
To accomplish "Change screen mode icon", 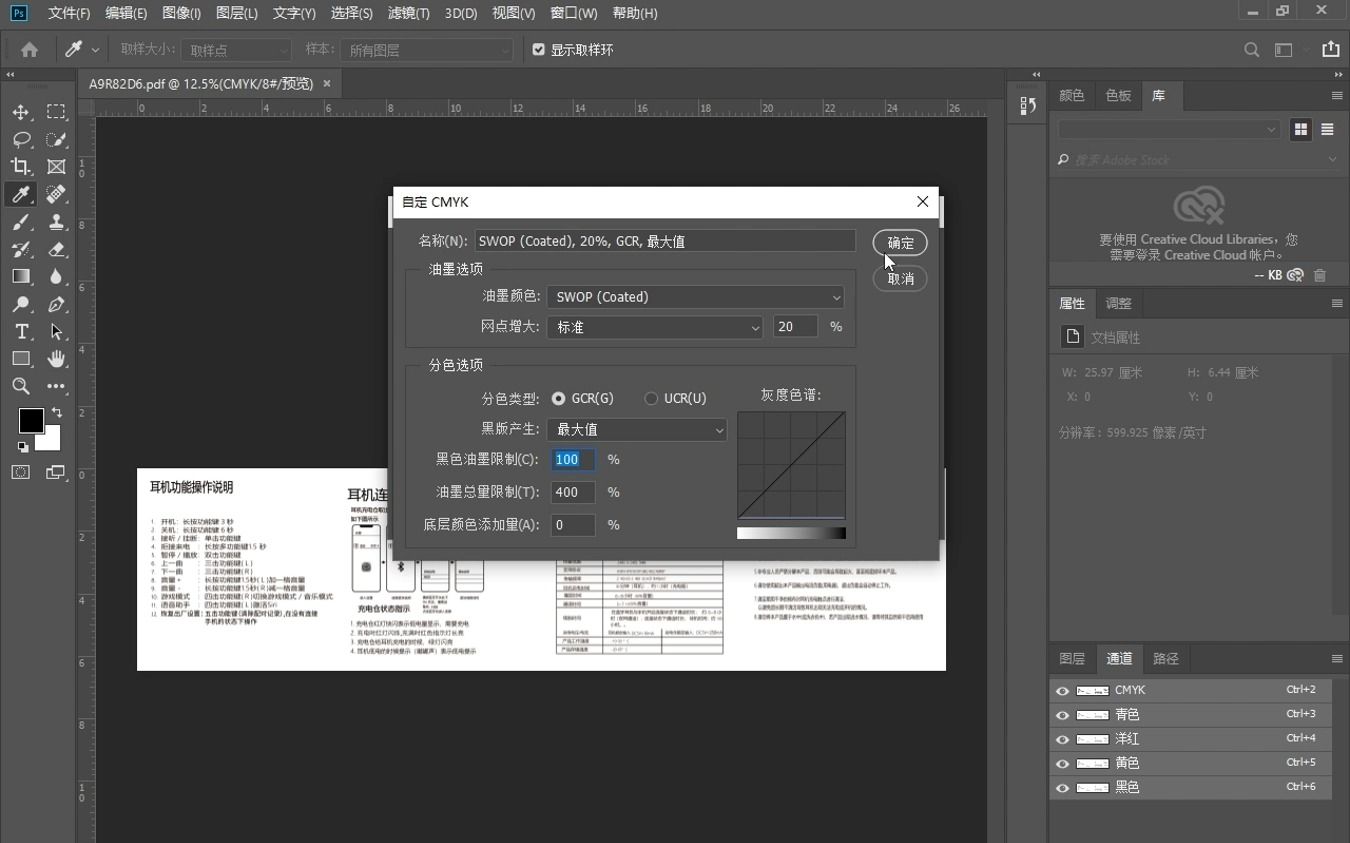I will [x=55, y=472].
